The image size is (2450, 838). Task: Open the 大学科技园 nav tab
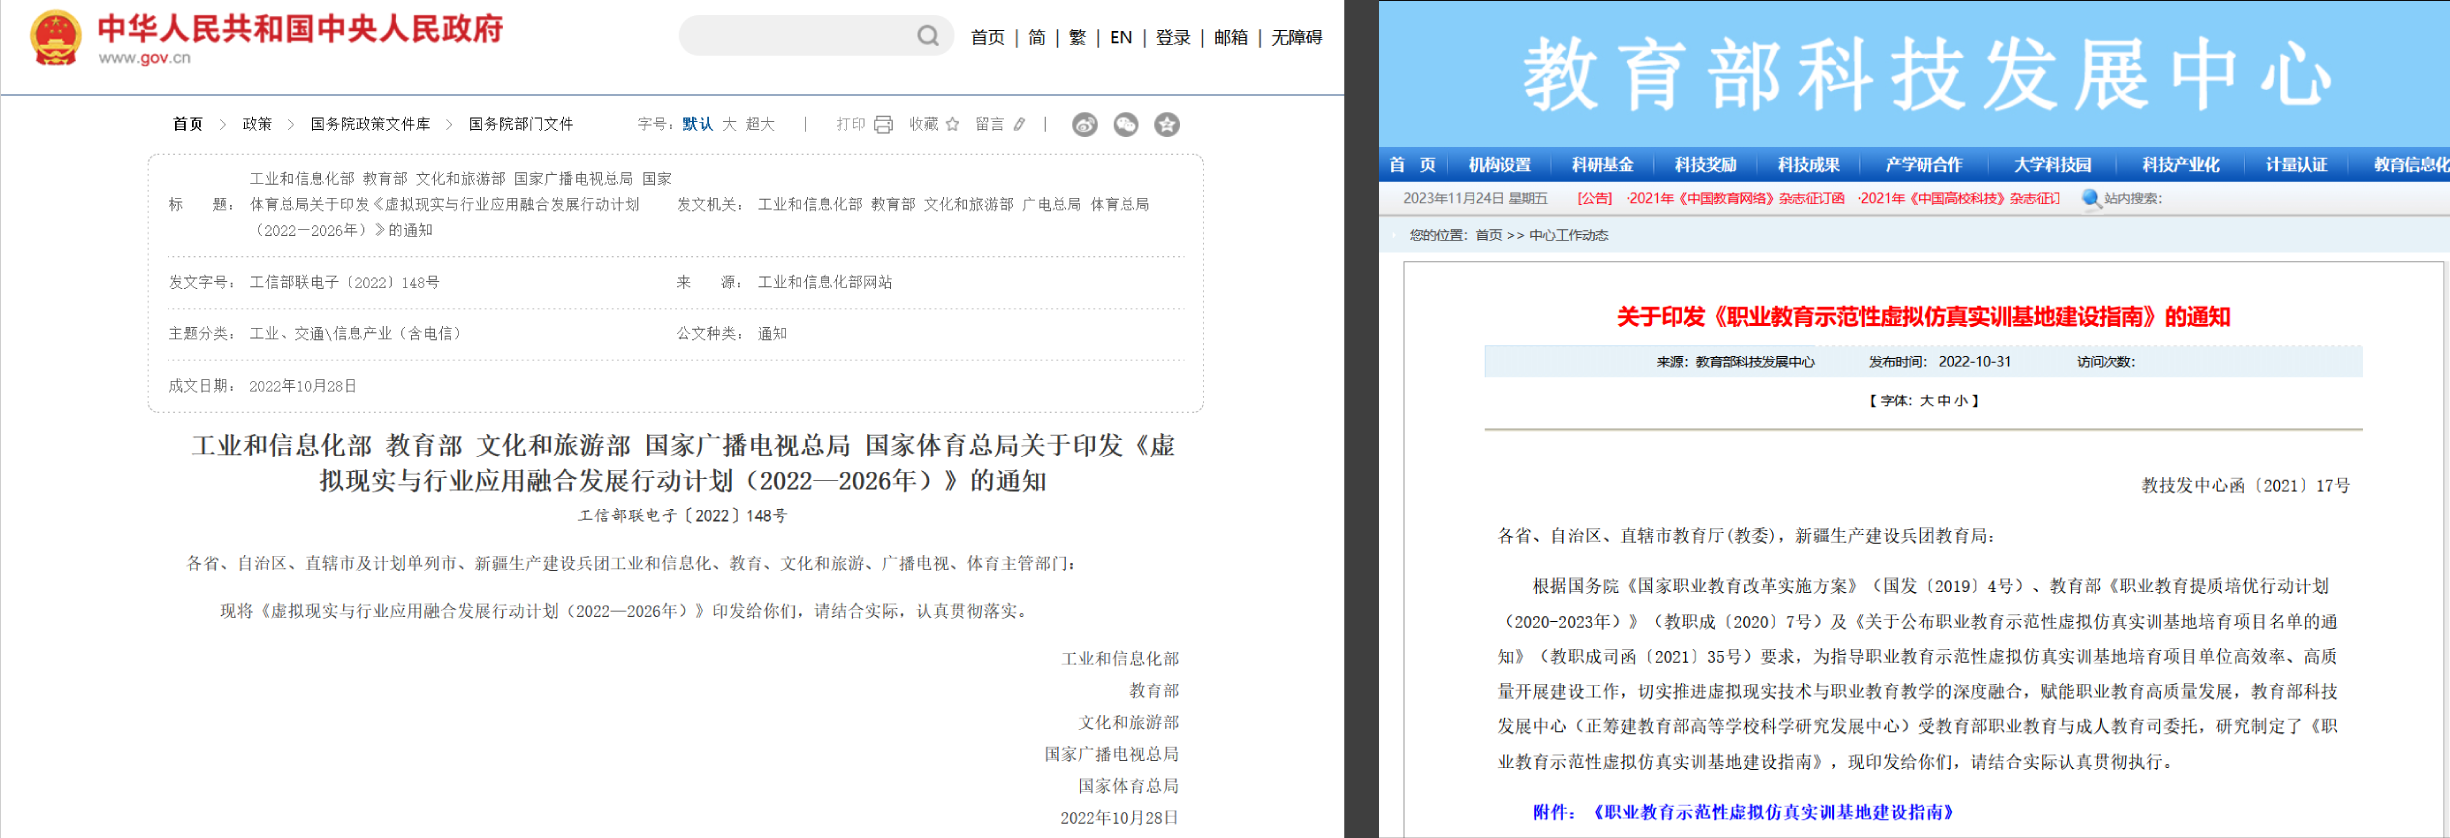point(2053,165)
